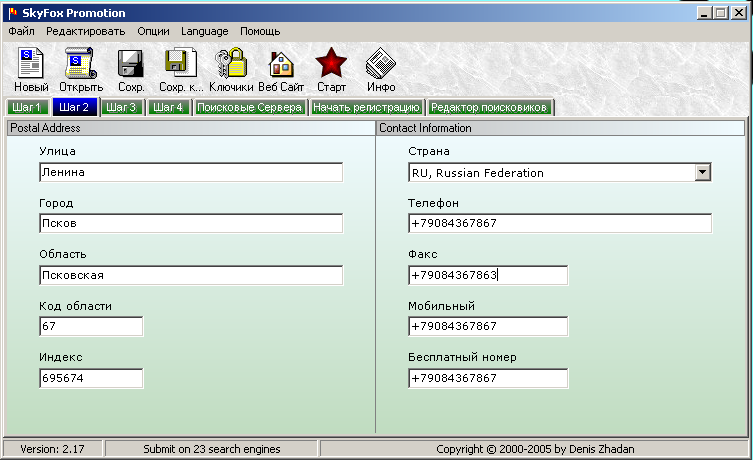Open the Начать регистрацию tab
753x460 pixels.
tap(366, 107)
